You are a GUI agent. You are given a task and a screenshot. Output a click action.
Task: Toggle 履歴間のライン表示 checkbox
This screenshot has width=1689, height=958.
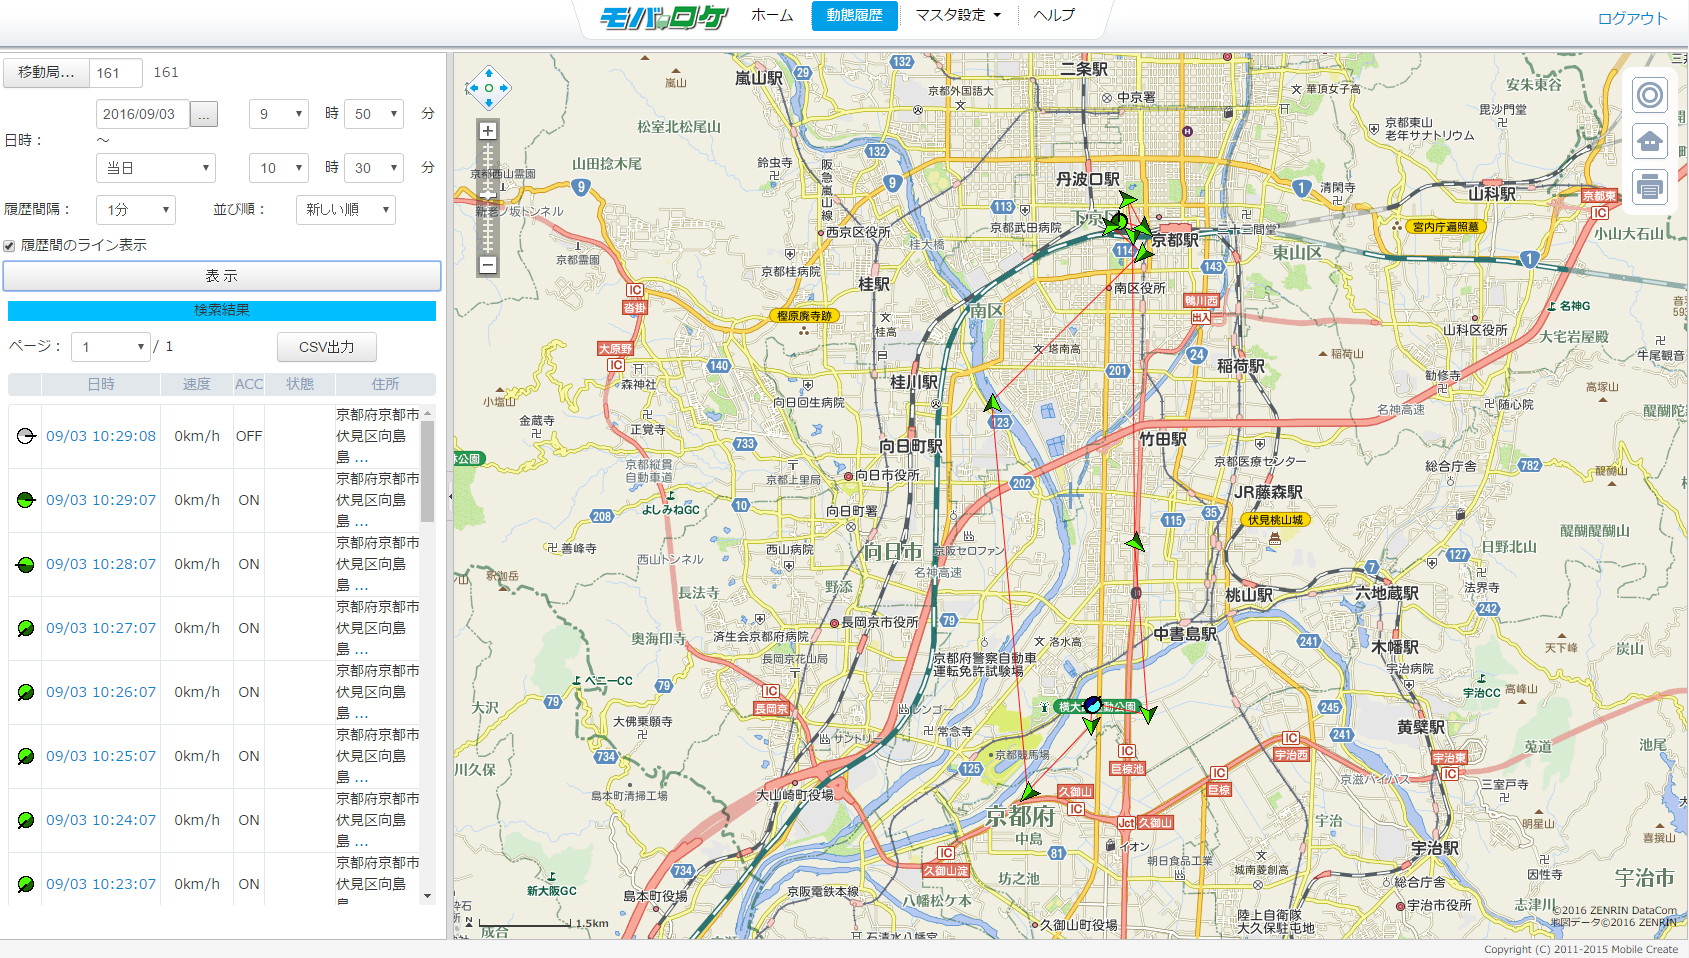pos(9,246)
